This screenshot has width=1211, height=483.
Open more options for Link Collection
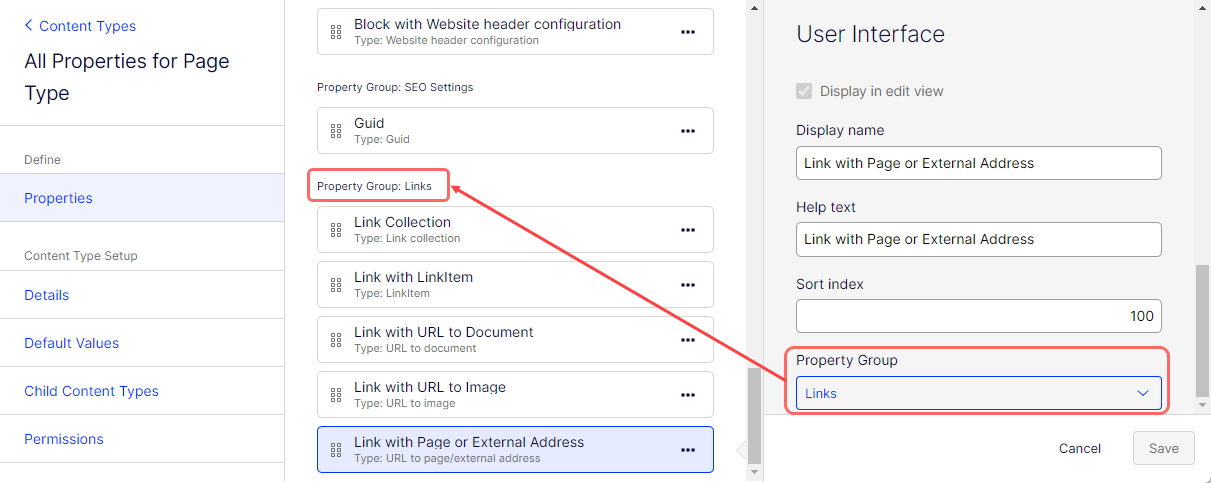pos(688,230)
